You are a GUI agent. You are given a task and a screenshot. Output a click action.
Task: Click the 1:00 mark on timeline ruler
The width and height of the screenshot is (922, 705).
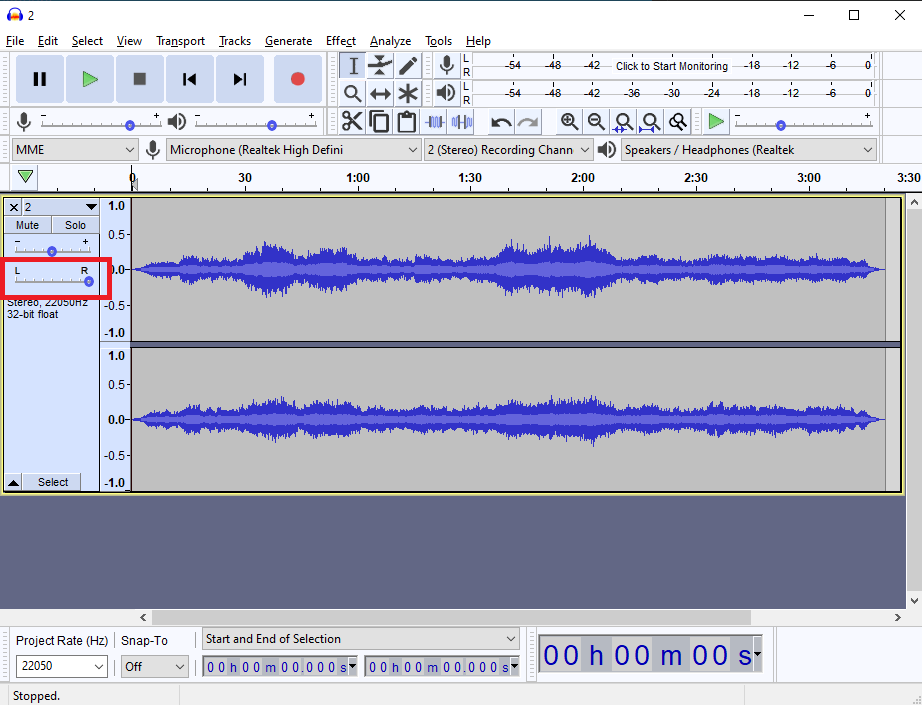357,178
